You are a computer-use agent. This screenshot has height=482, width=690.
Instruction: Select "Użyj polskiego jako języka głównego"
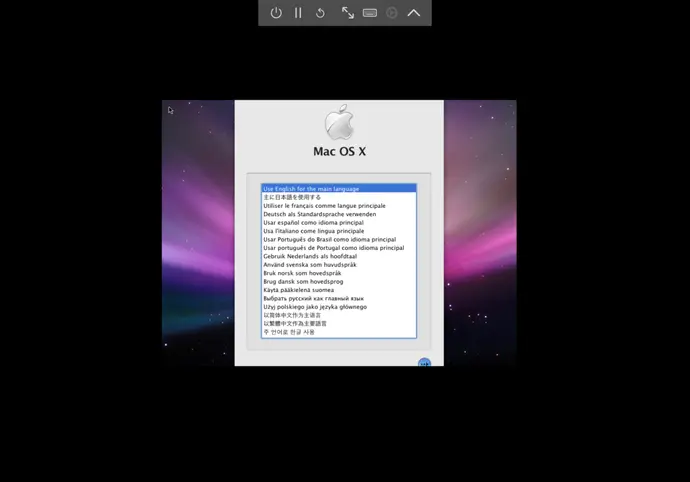click(339, 307)
